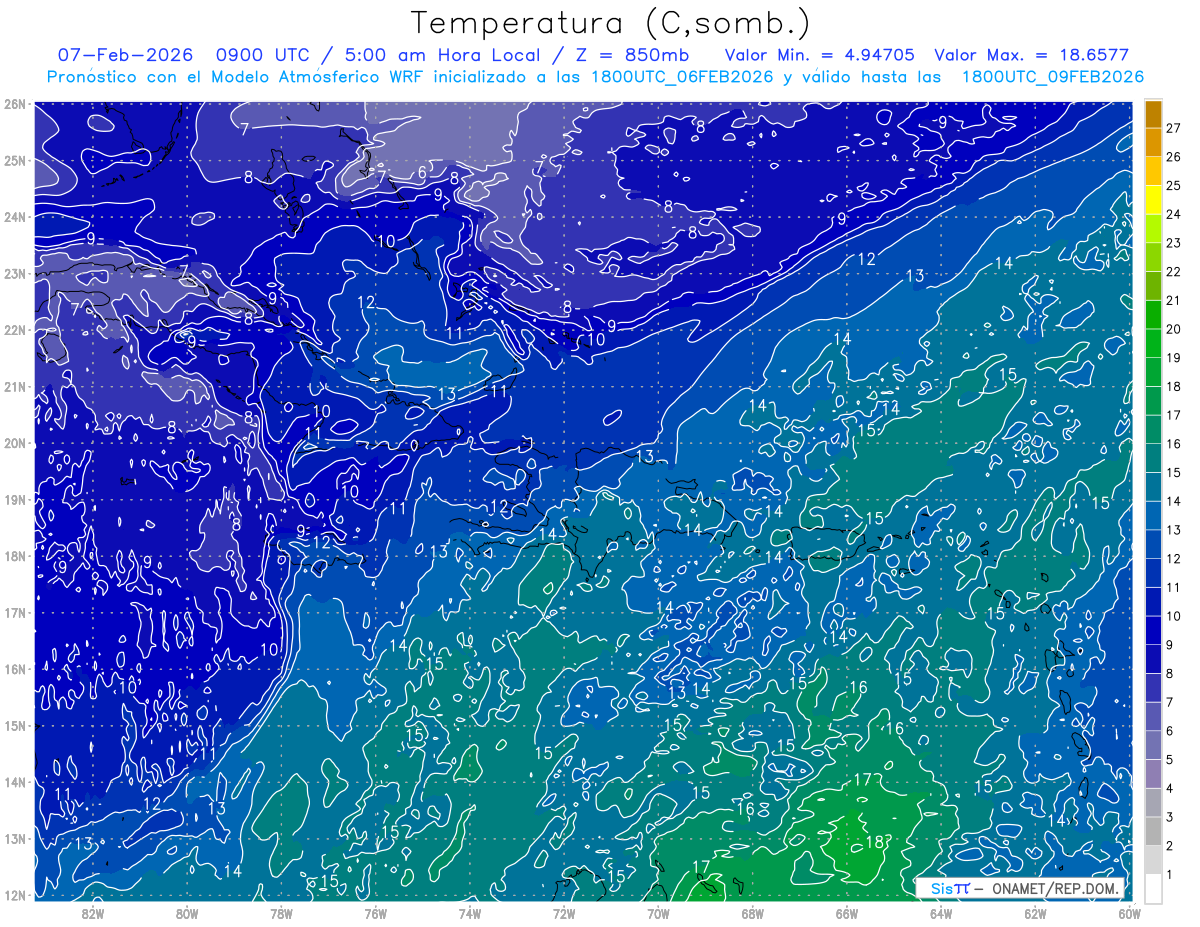Click the yellow segment of the color scale

(x=1154, y=200)
